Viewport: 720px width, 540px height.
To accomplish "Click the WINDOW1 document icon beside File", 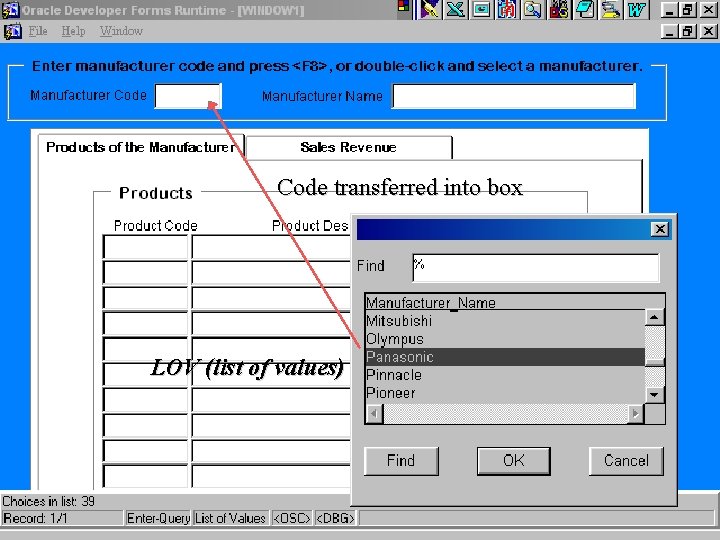I will (x=12, y=31).
